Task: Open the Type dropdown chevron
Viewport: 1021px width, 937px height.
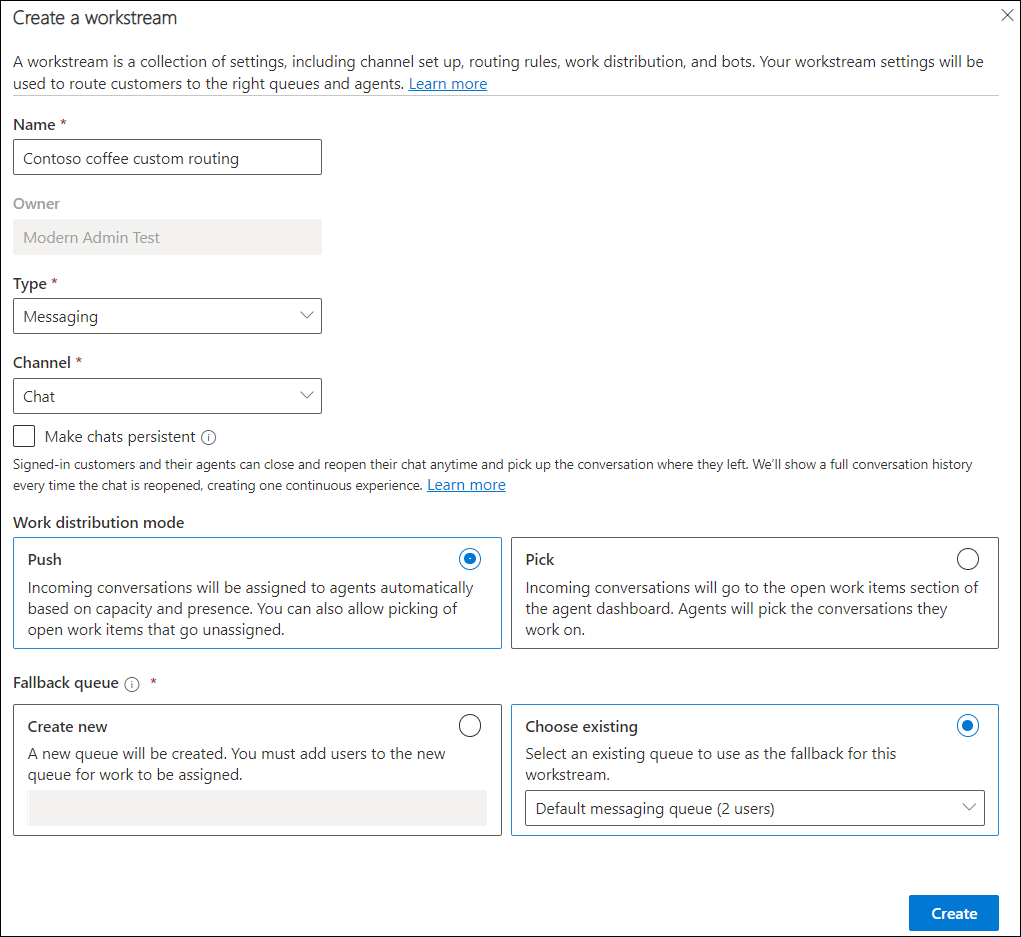Action: [x=307, y=315]
